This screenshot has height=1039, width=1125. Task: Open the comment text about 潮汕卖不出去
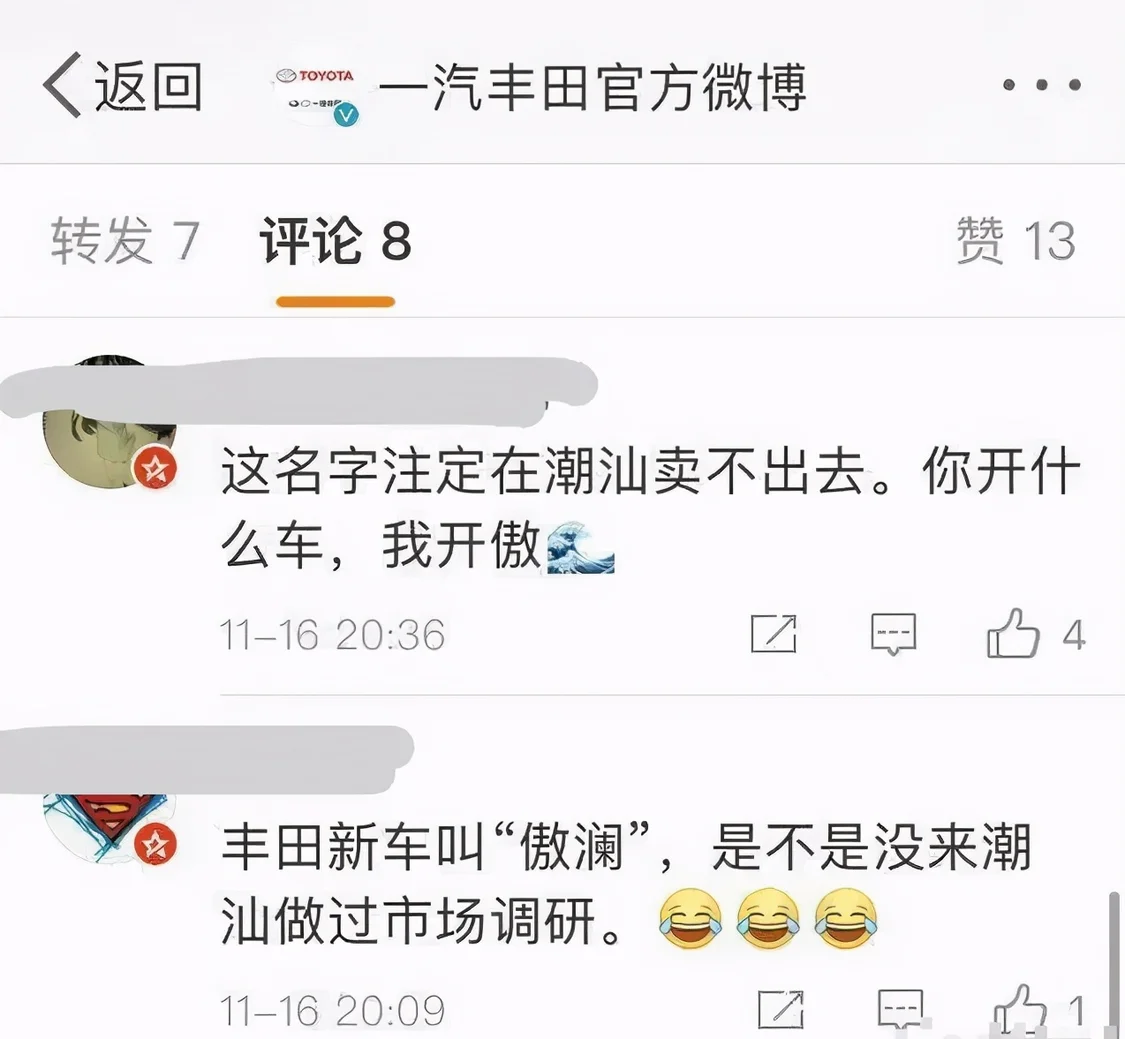650,508
